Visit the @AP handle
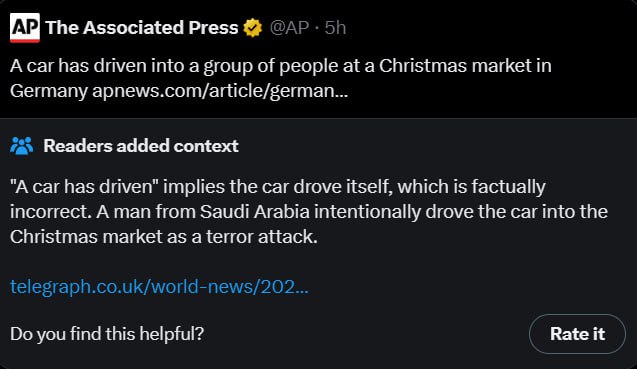The image size is (637, 369). (x=289, y=28)
